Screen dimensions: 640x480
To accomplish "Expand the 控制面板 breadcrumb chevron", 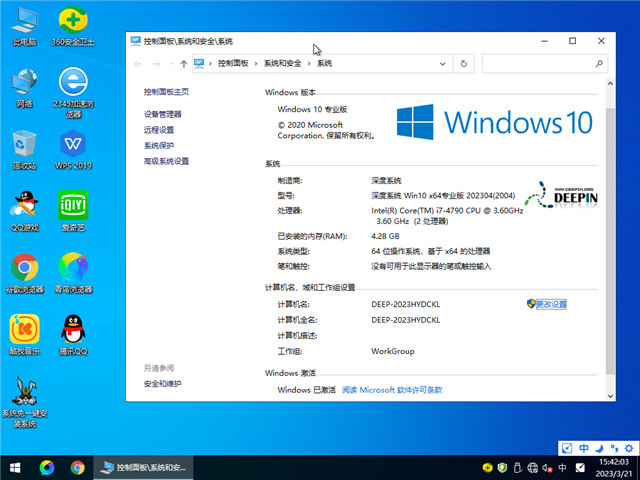I will [x=258, y=64].
